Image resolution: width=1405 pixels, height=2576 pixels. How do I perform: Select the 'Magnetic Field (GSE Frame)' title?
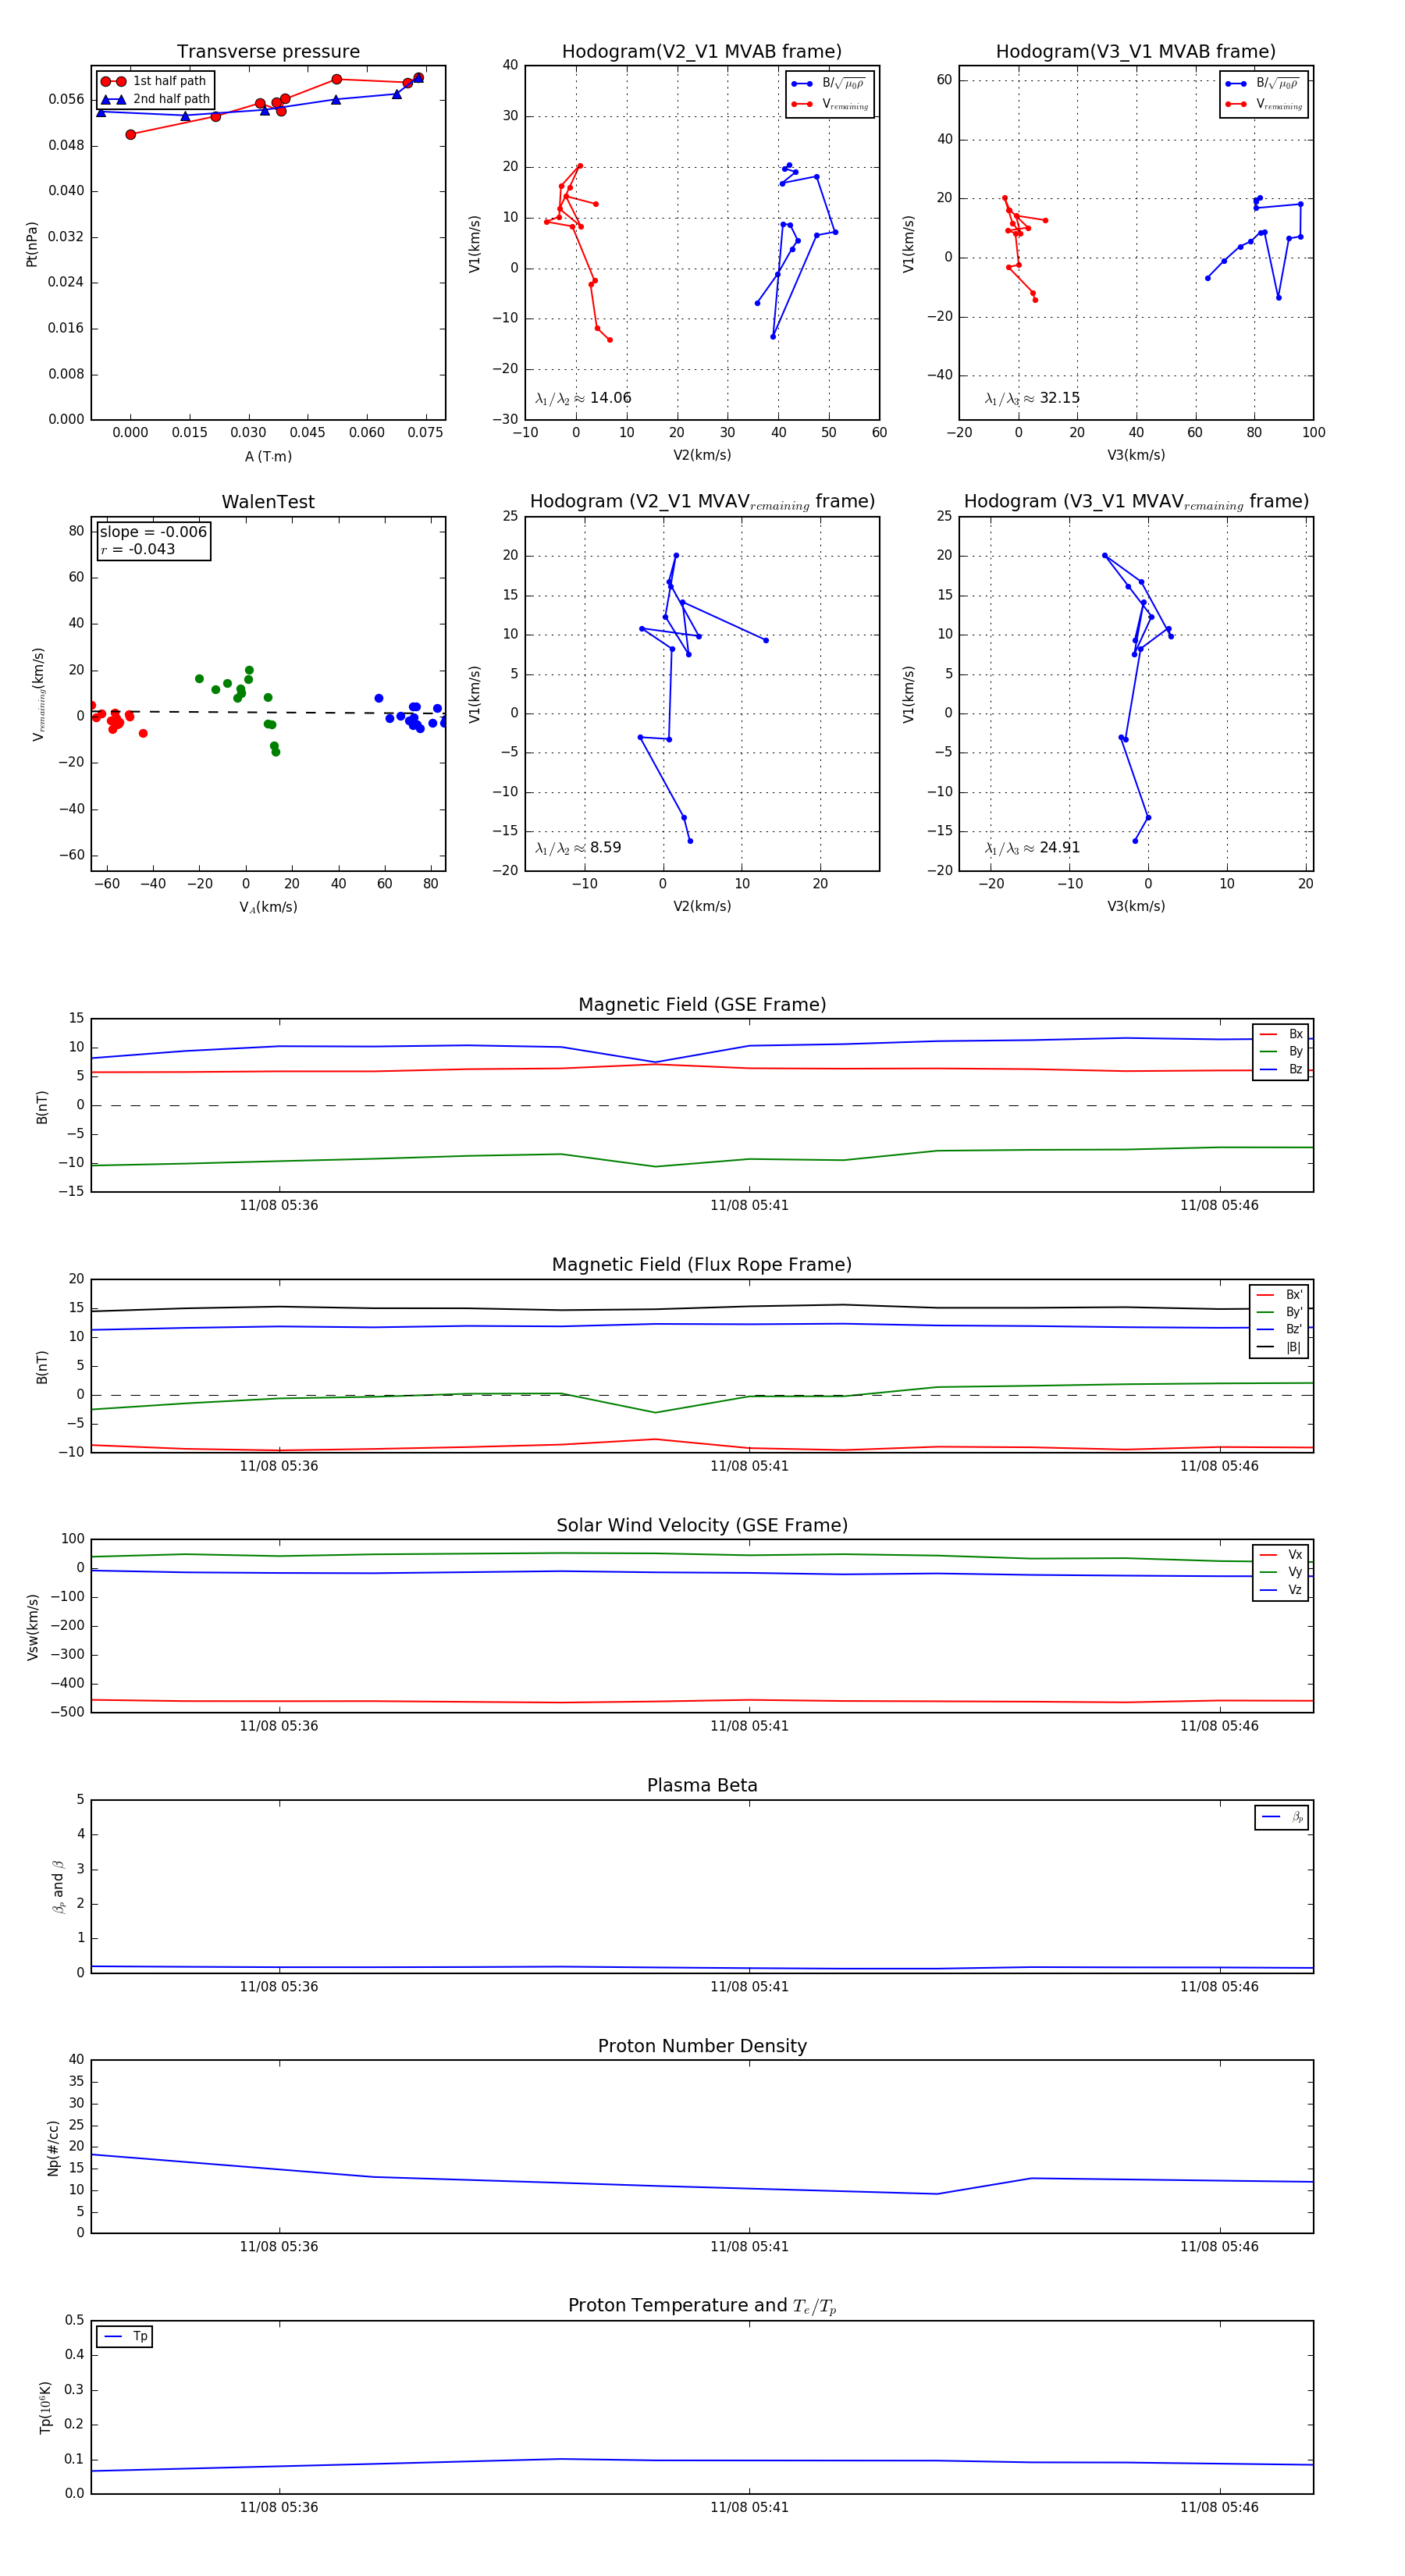tap(702, 1005)
